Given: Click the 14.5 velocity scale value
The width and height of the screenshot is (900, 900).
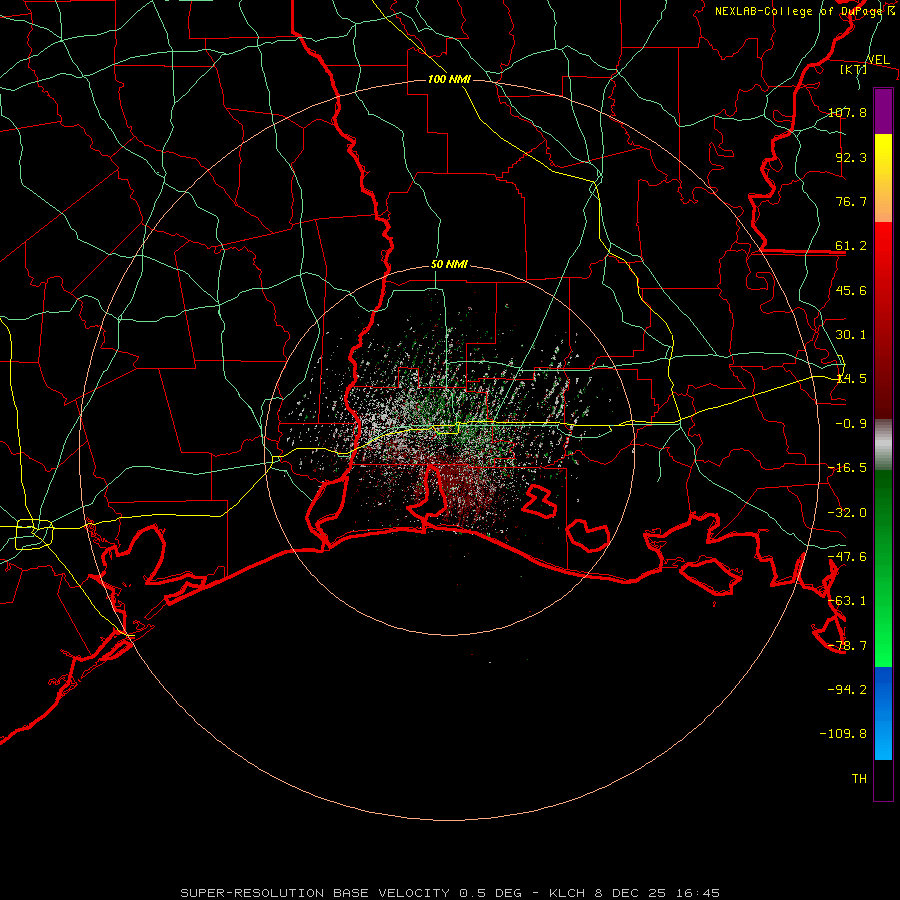Looking at the screenshot, I should pyautogui.click(x=851, y=379).
